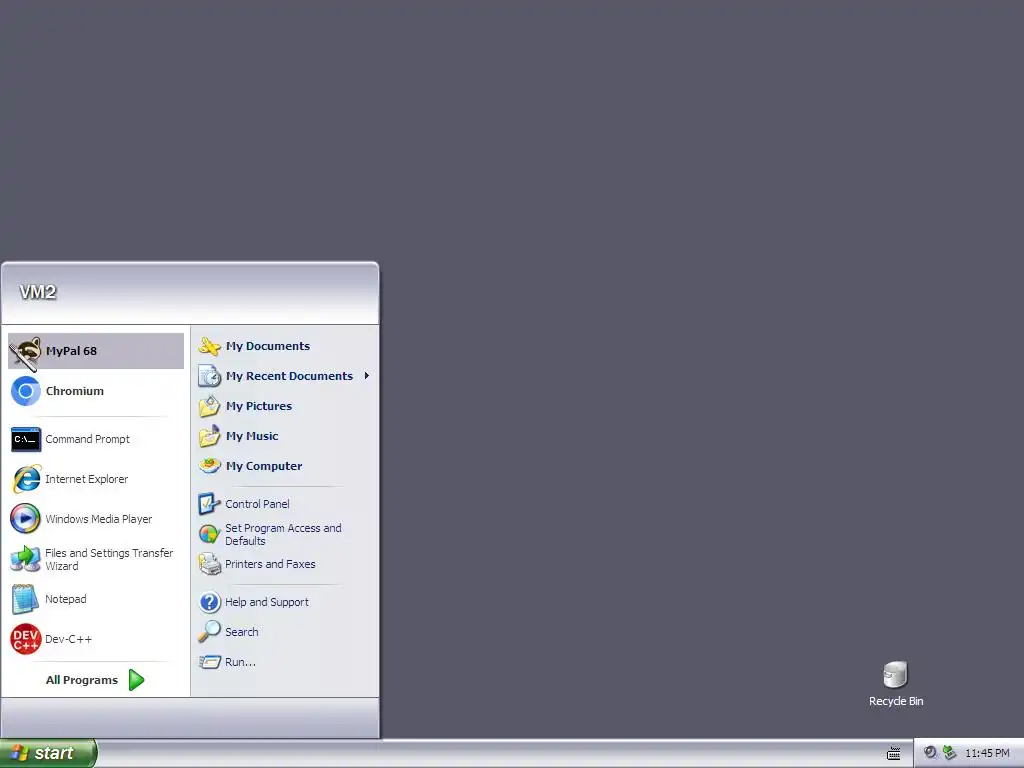Click the VM2 user name header
The height and width of the screenshot is (768, 1024).
click(38, 292)
